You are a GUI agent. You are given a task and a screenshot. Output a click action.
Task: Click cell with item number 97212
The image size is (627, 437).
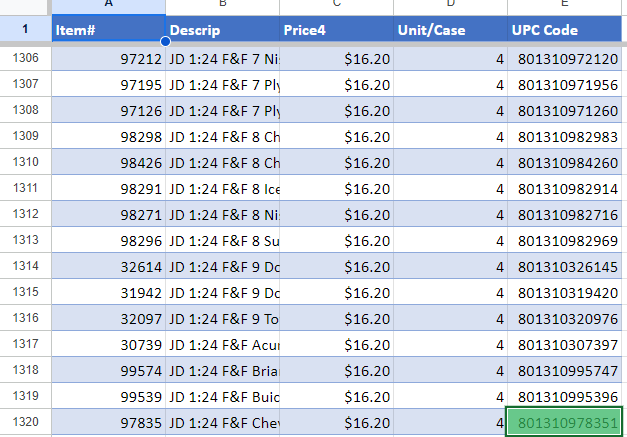[x=108, y=59]
